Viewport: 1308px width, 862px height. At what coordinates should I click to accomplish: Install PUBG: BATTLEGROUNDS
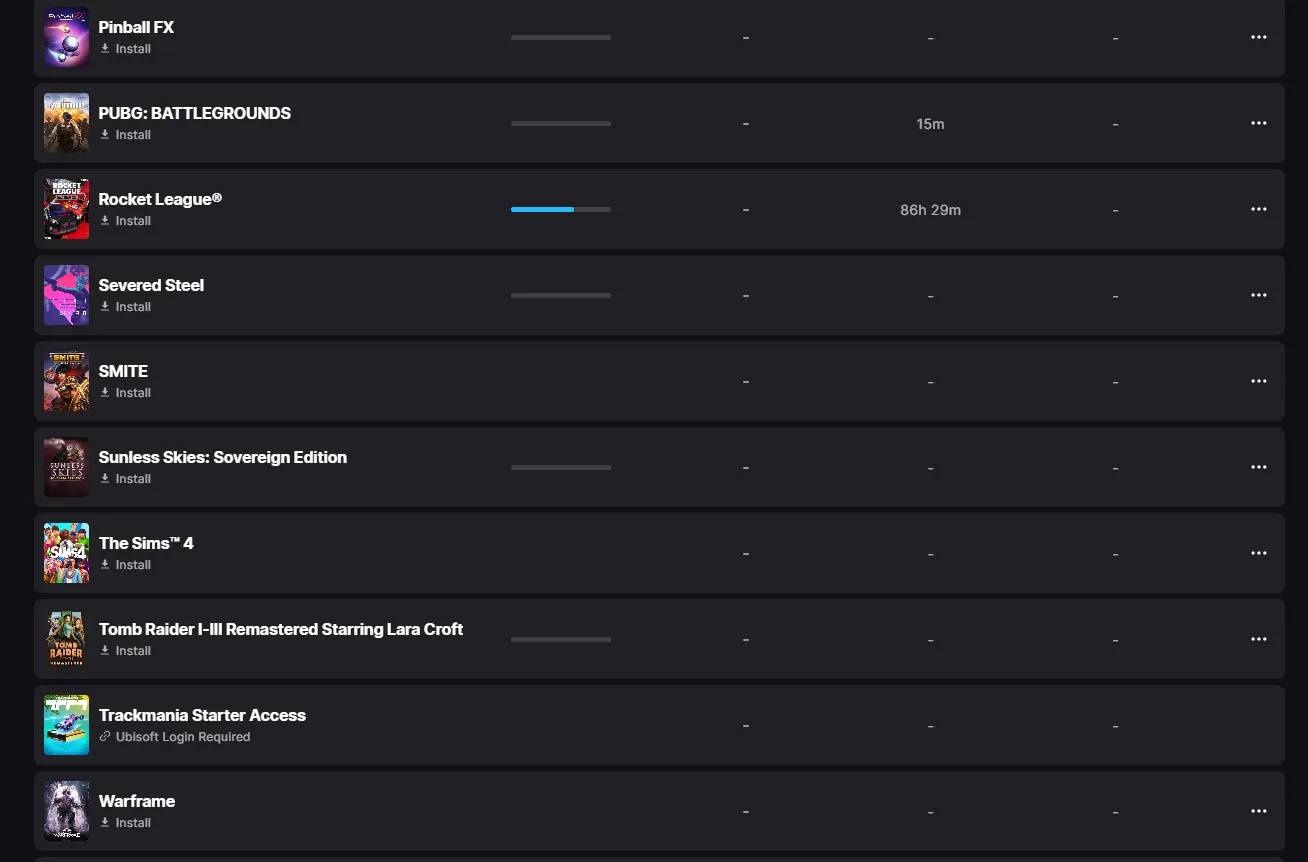125,135
